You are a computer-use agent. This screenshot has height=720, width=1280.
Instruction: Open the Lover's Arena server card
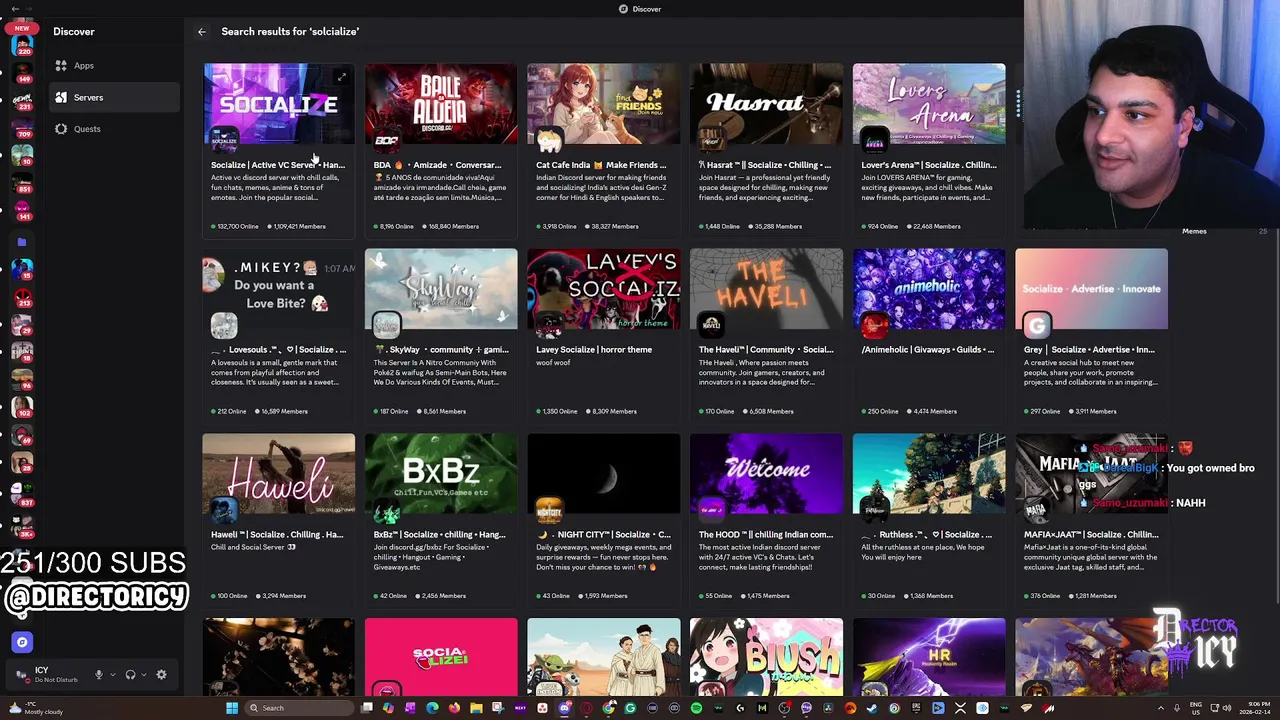click(929, 150)
